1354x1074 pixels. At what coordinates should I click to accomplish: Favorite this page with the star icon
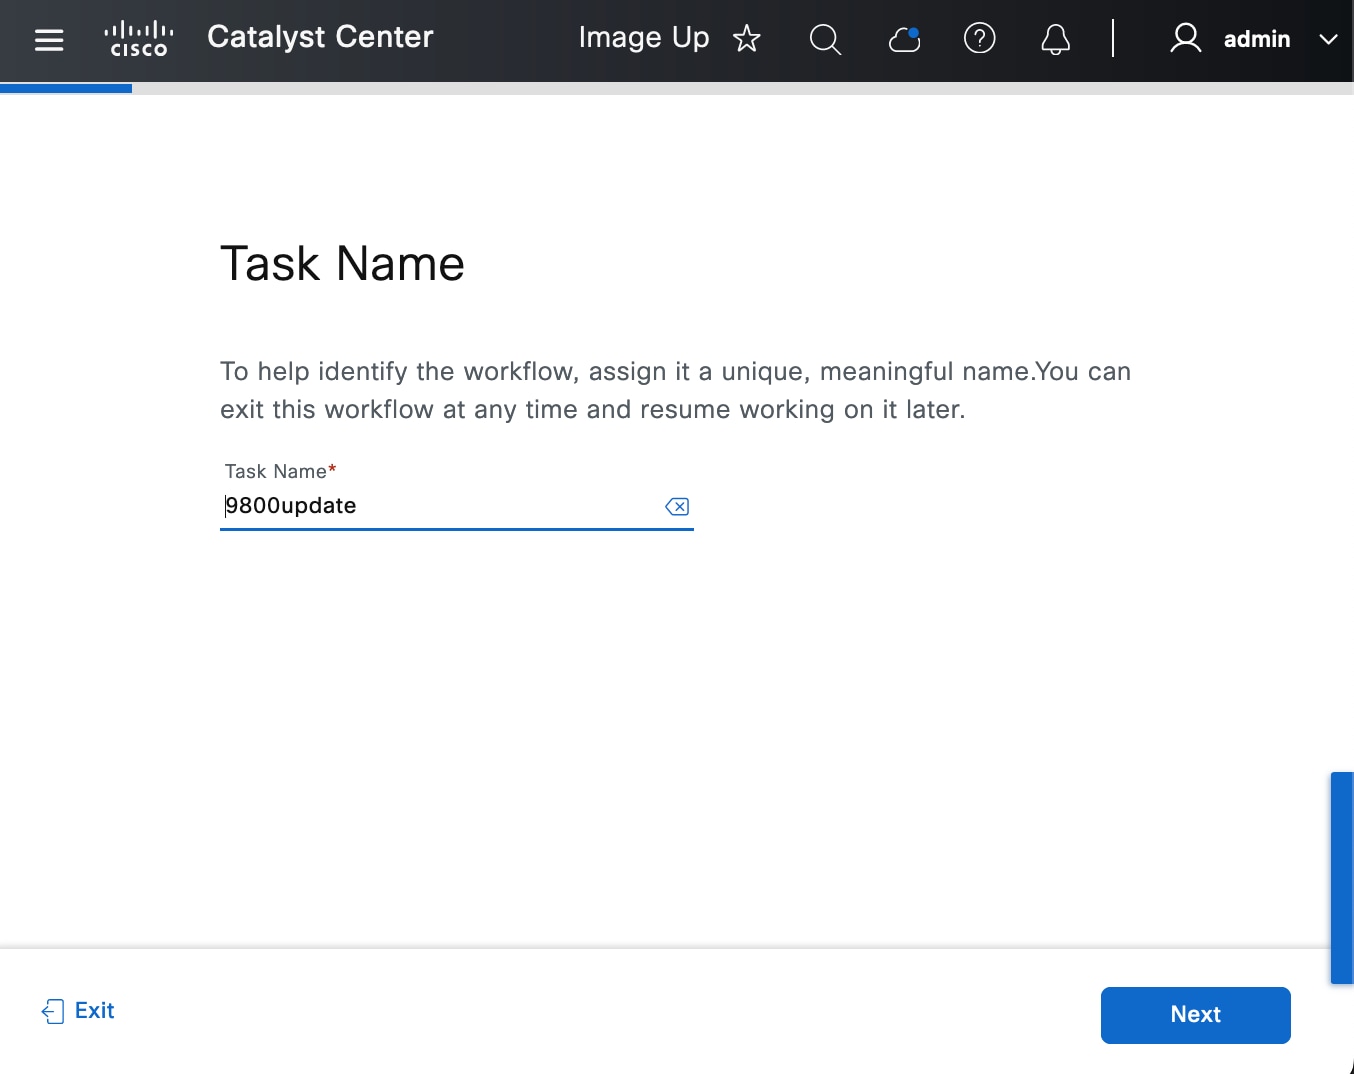click(x=746, y=39)
